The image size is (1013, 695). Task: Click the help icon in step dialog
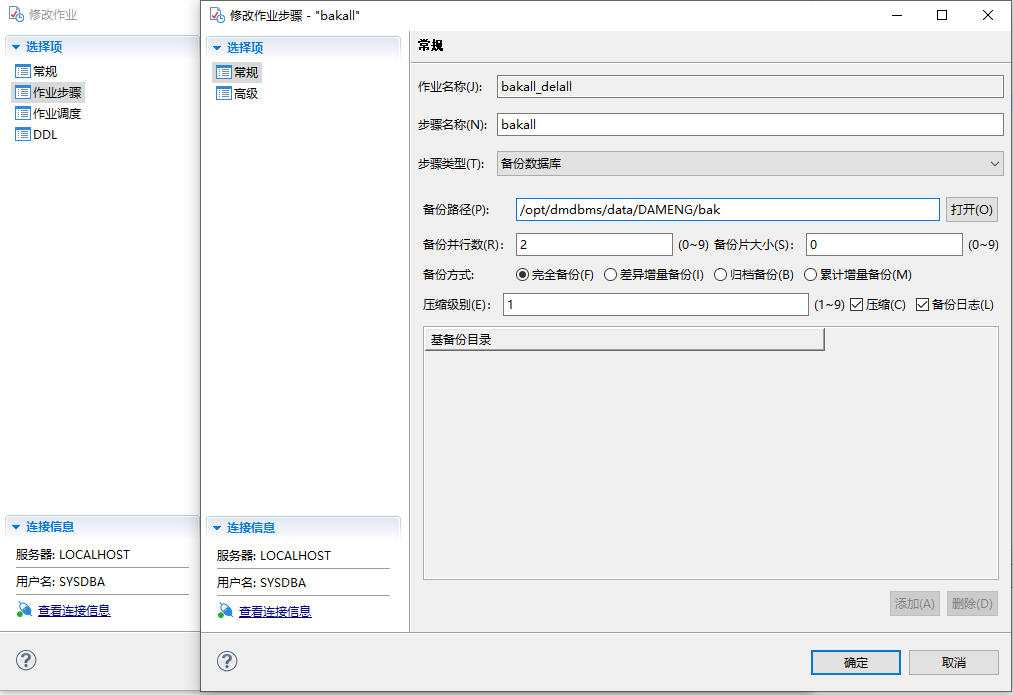[228, 661]
